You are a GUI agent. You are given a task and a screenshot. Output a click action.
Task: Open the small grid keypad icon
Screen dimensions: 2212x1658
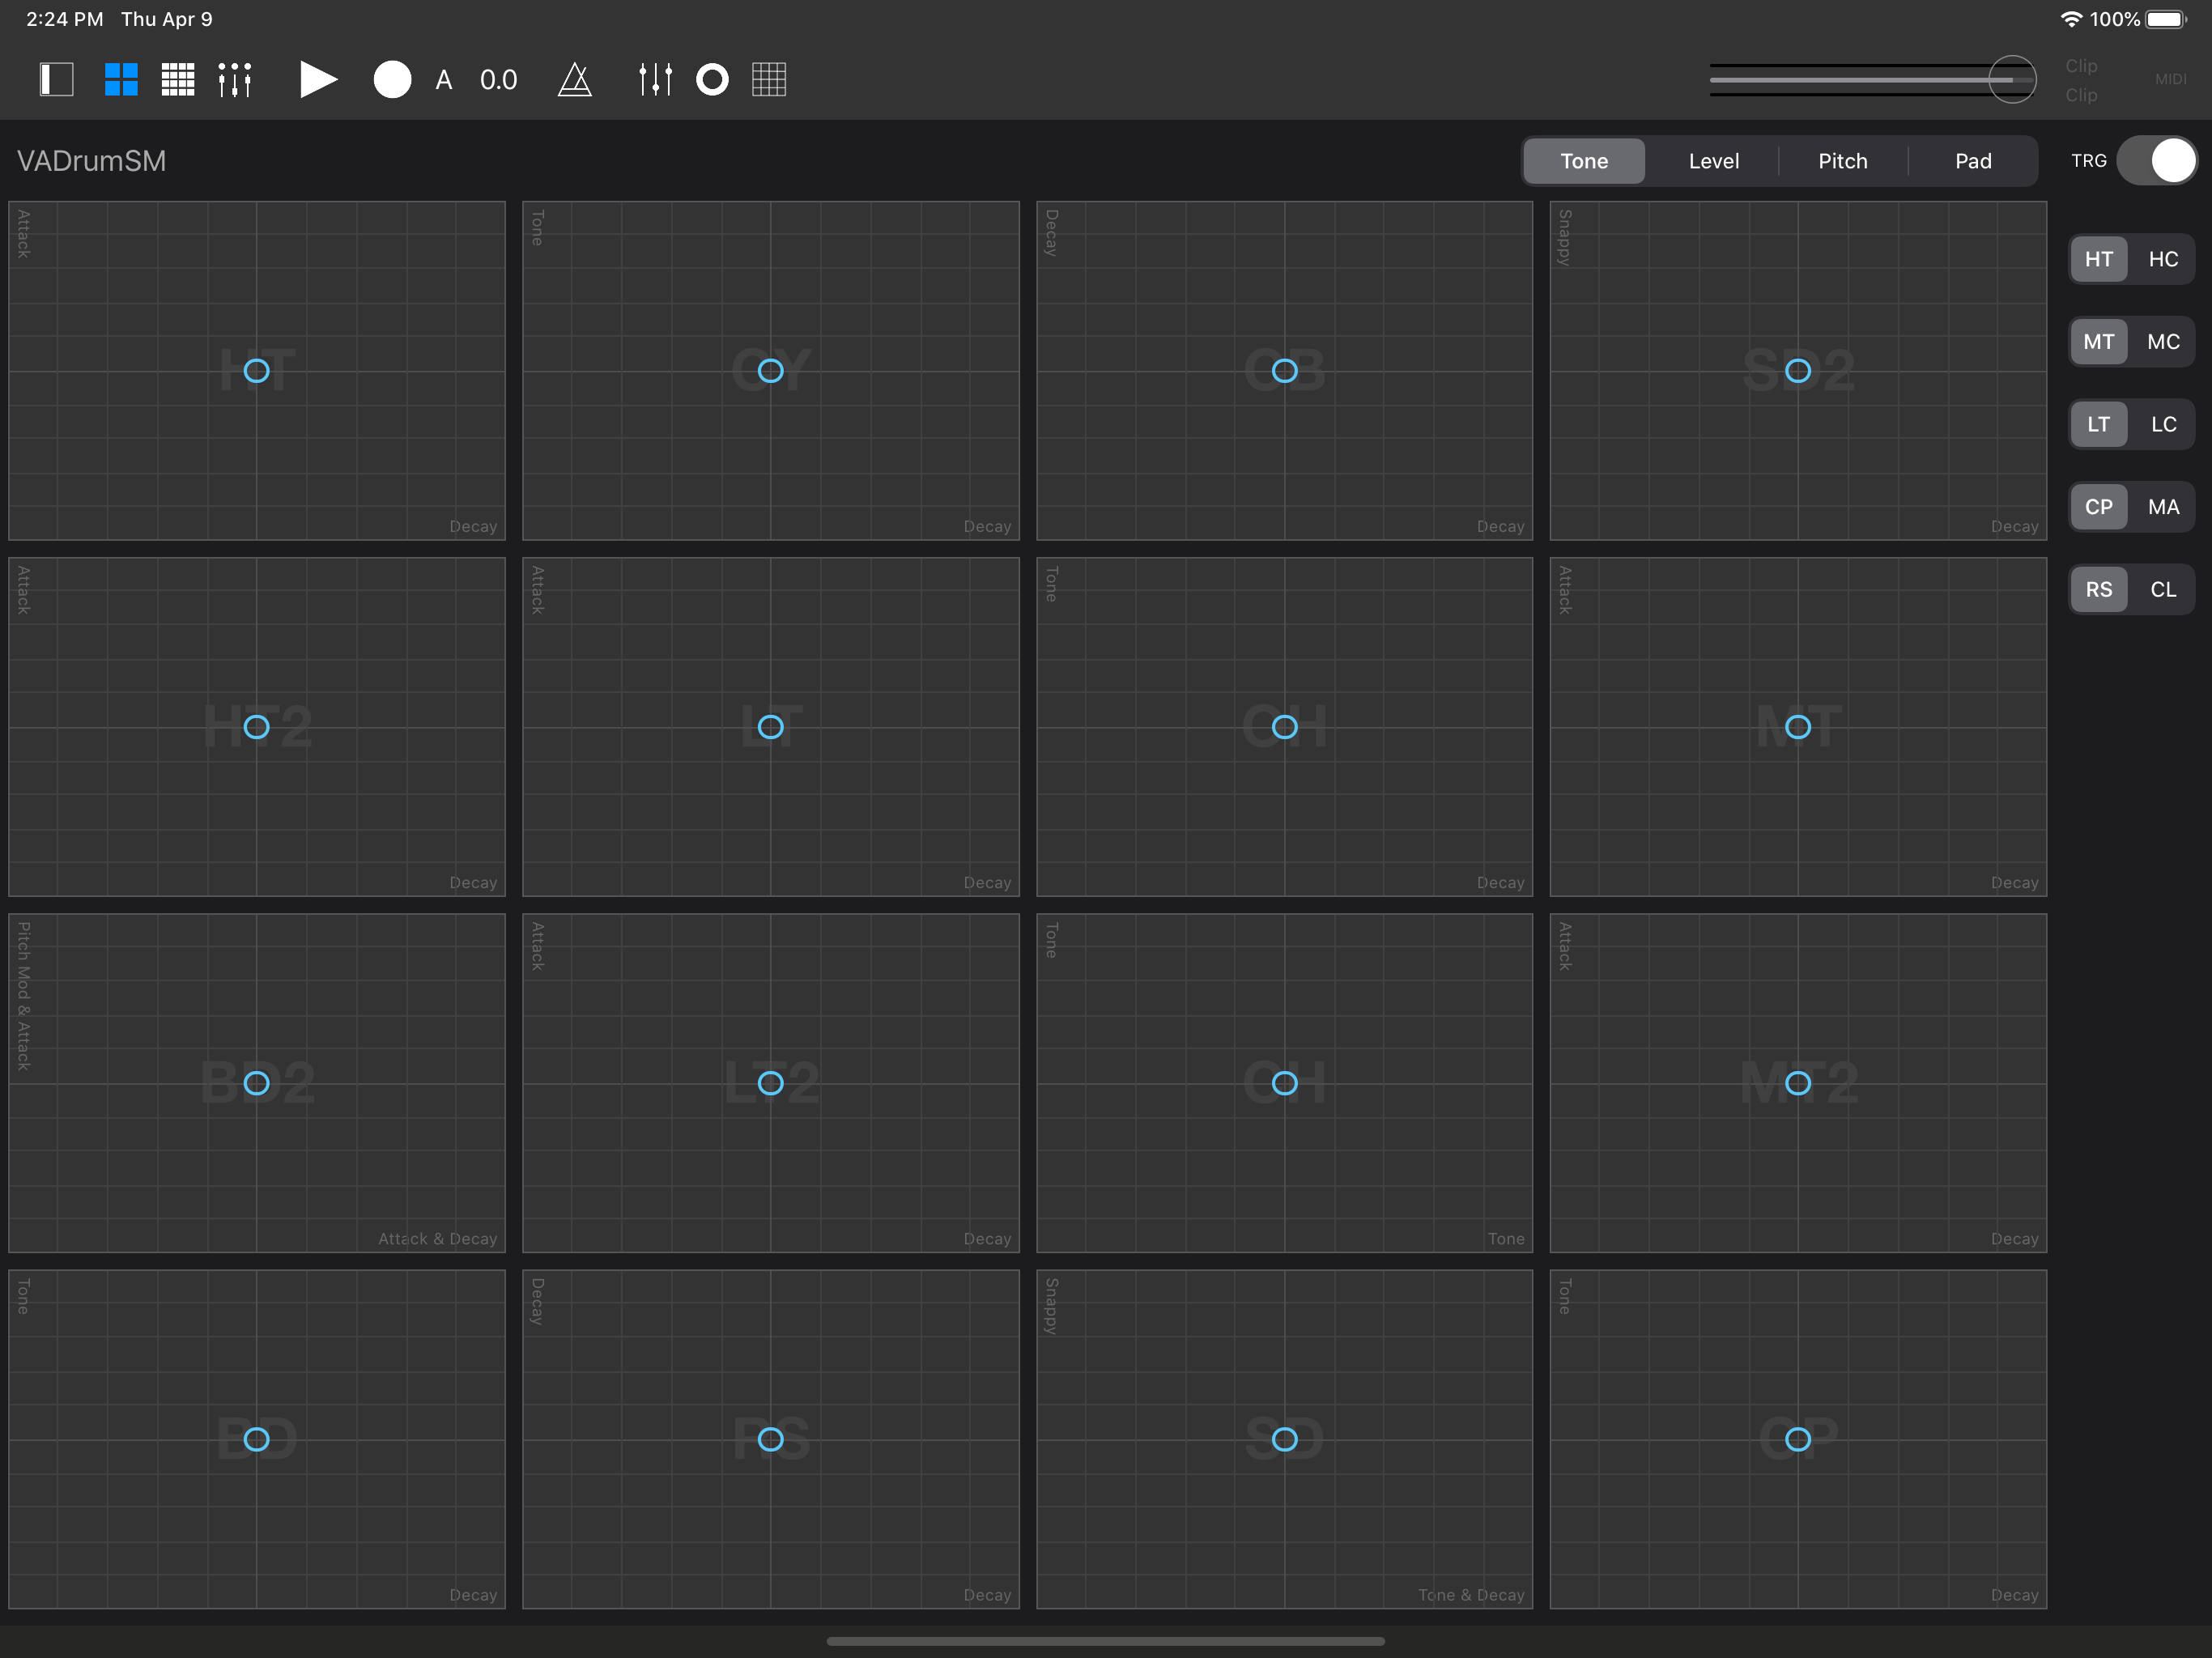tap(769, 80)
